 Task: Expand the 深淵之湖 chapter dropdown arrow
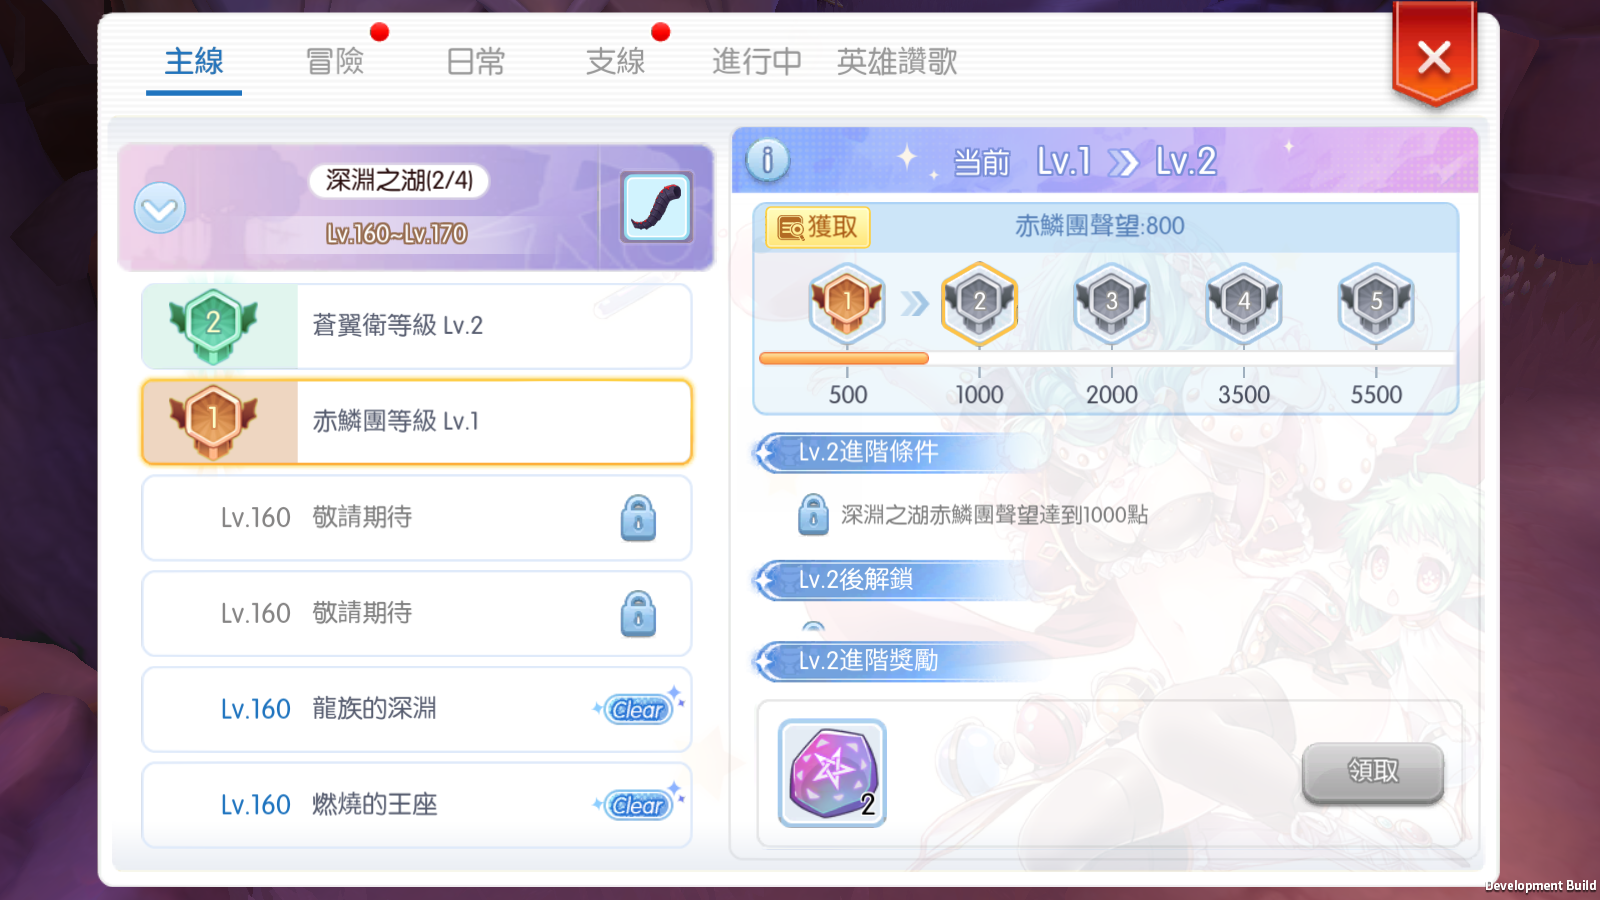click(160, 208)
